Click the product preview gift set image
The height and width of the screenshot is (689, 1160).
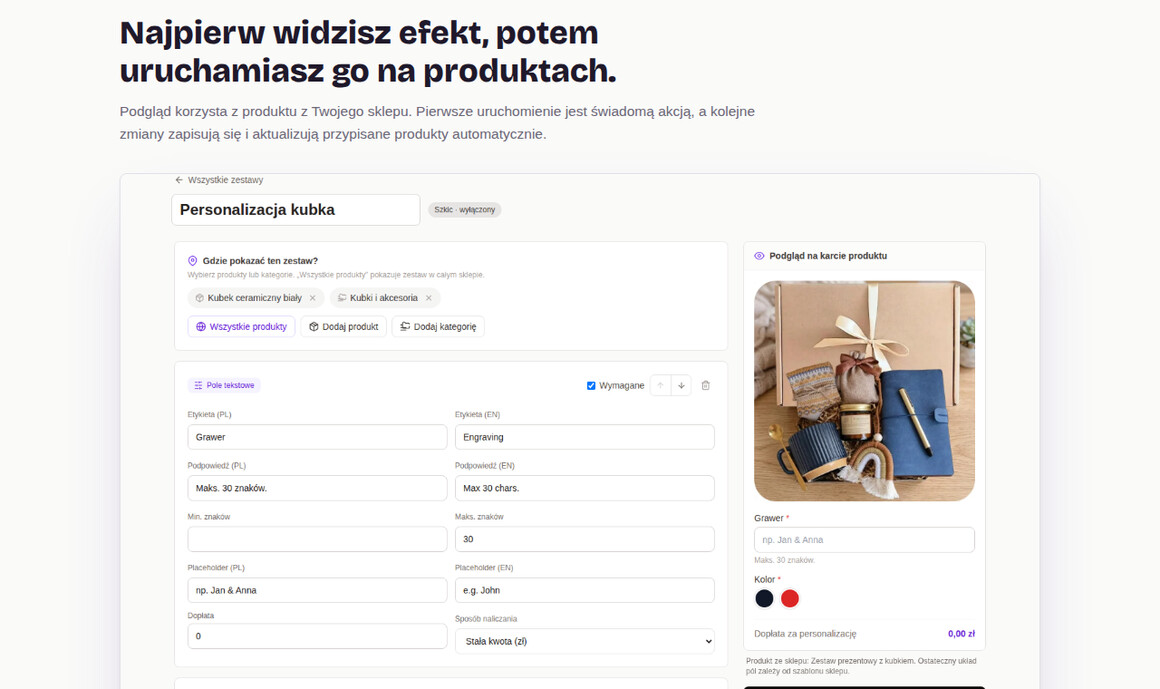click(x=864, y=391)
